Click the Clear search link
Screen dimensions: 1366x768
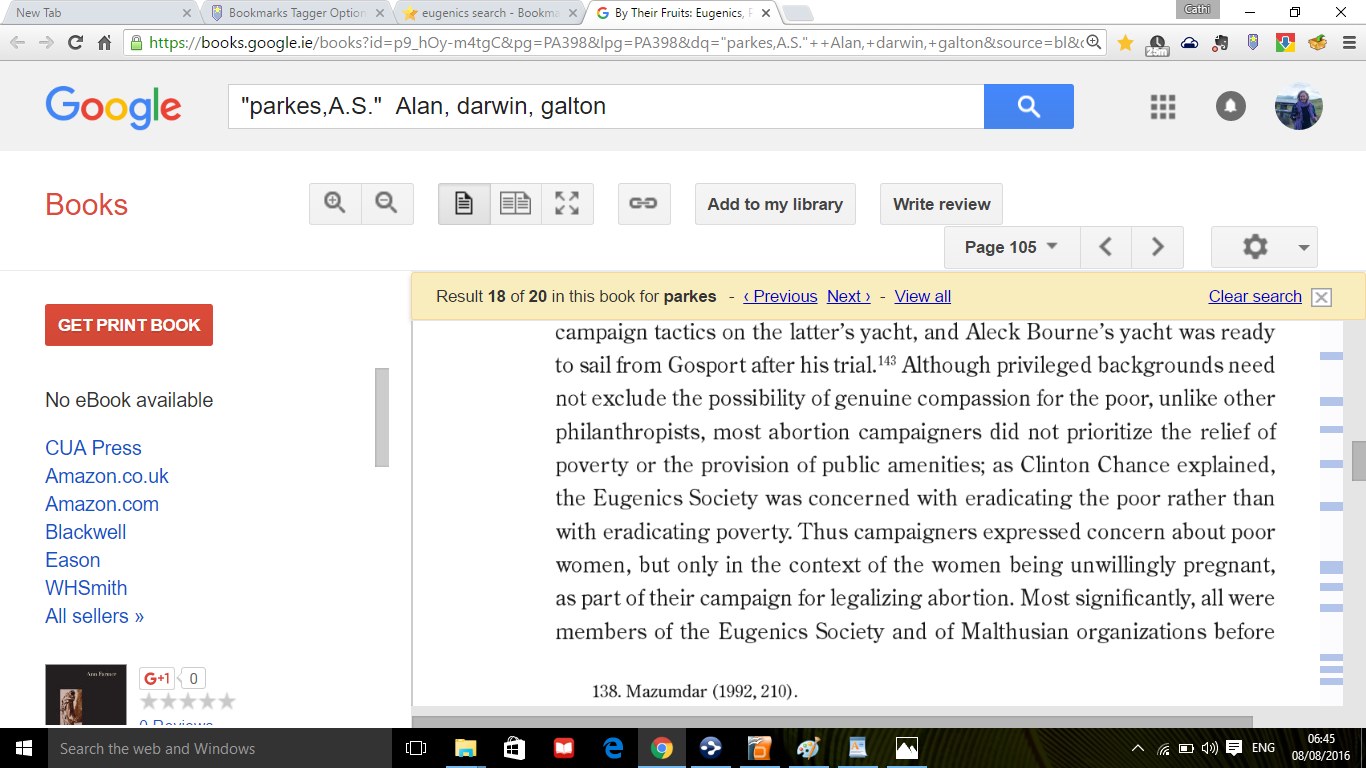1255,296
